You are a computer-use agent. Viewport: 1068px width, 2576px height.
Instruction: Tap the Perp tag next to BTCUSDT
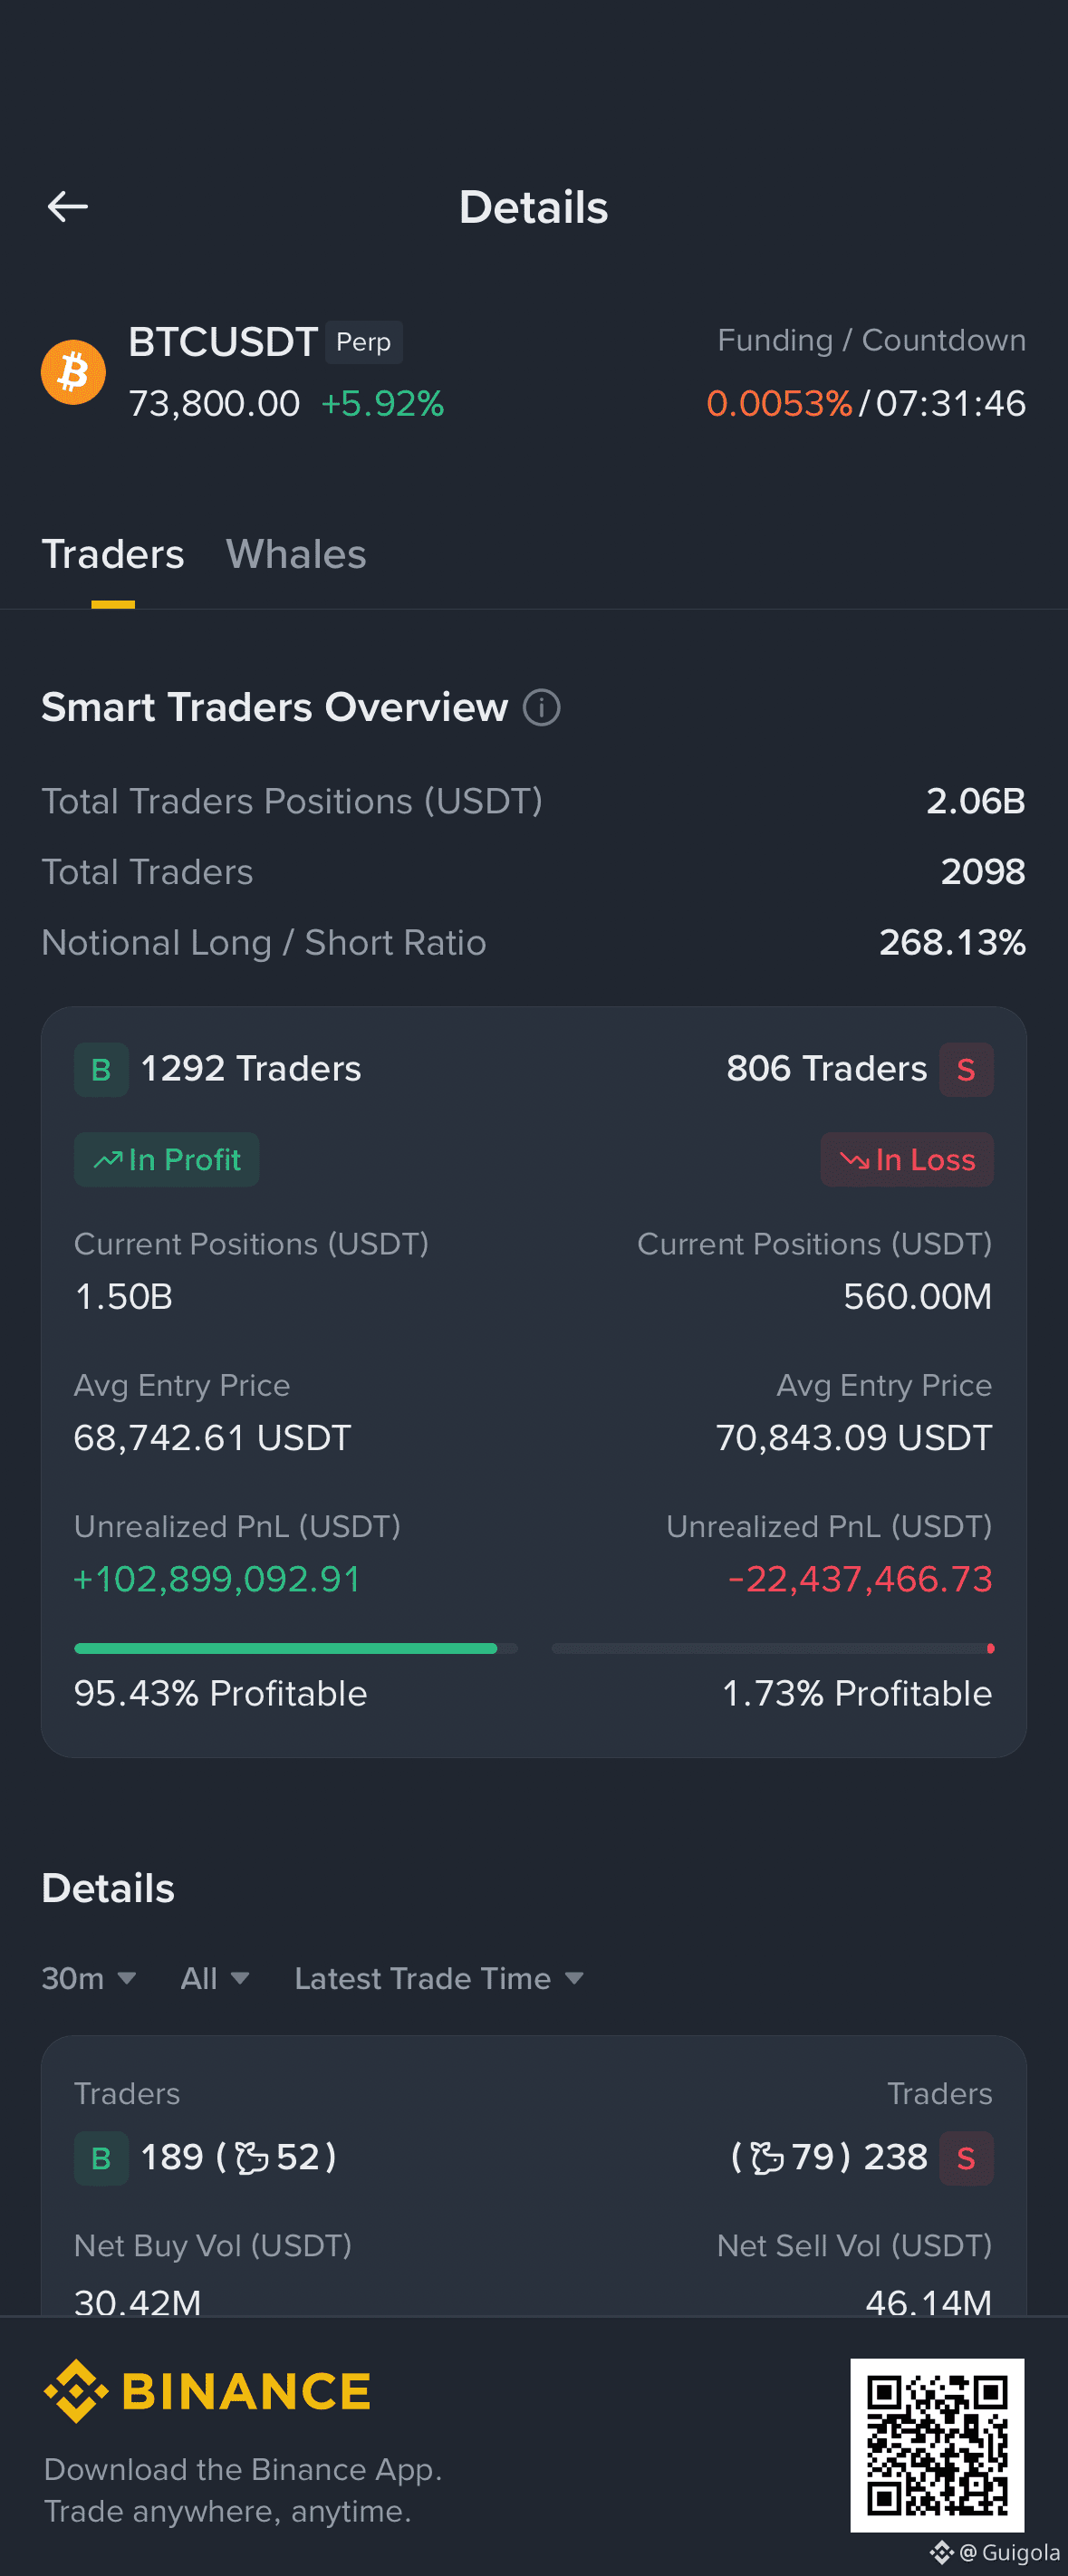click(364, 342)
